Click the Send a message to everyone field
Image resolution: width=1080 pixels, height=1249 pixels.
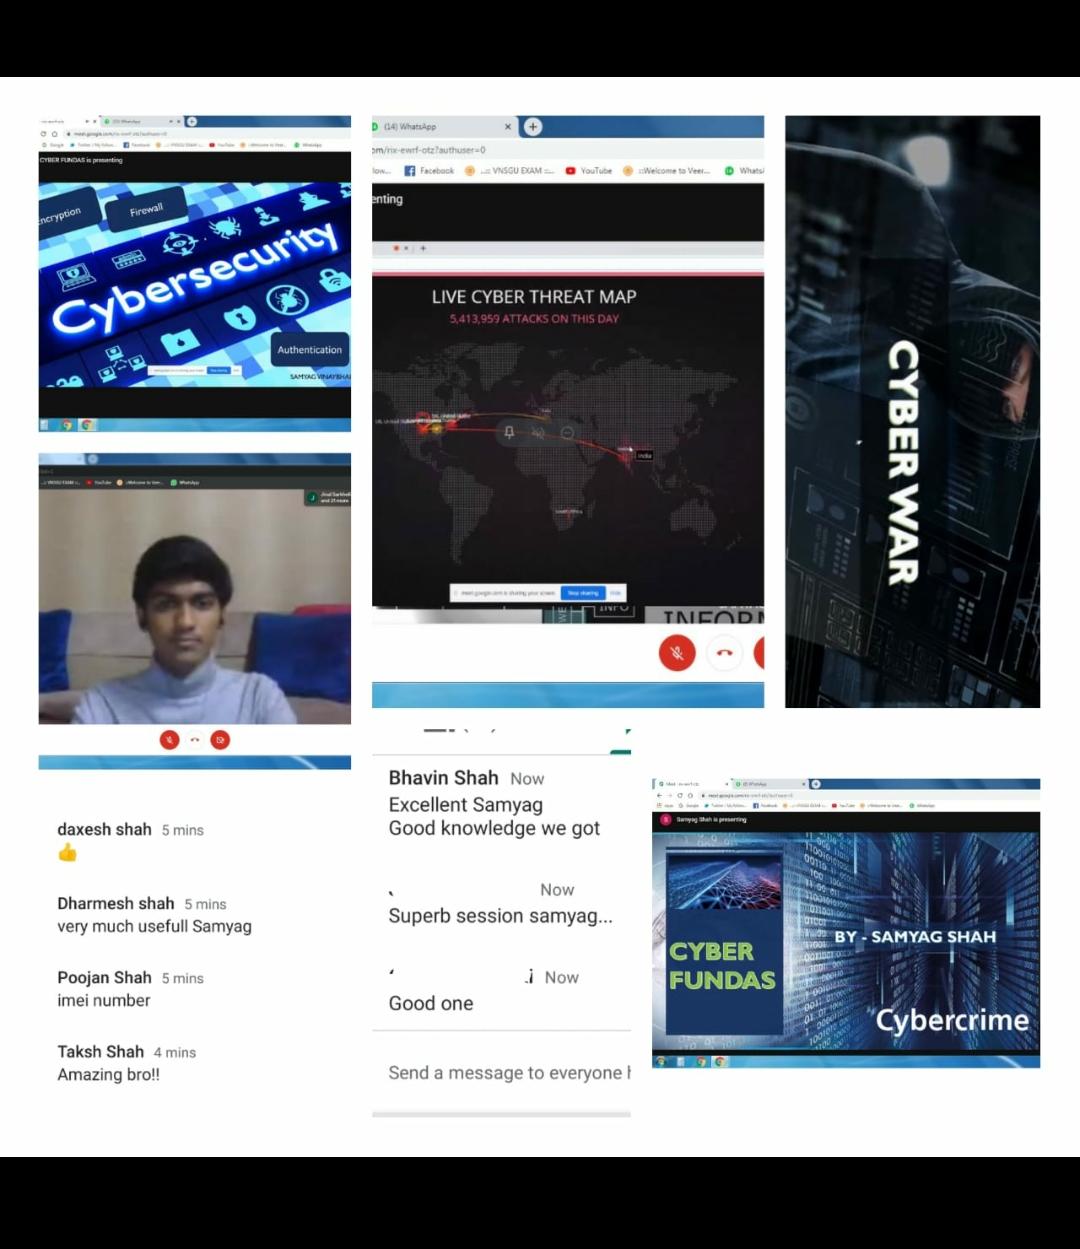505,1073
